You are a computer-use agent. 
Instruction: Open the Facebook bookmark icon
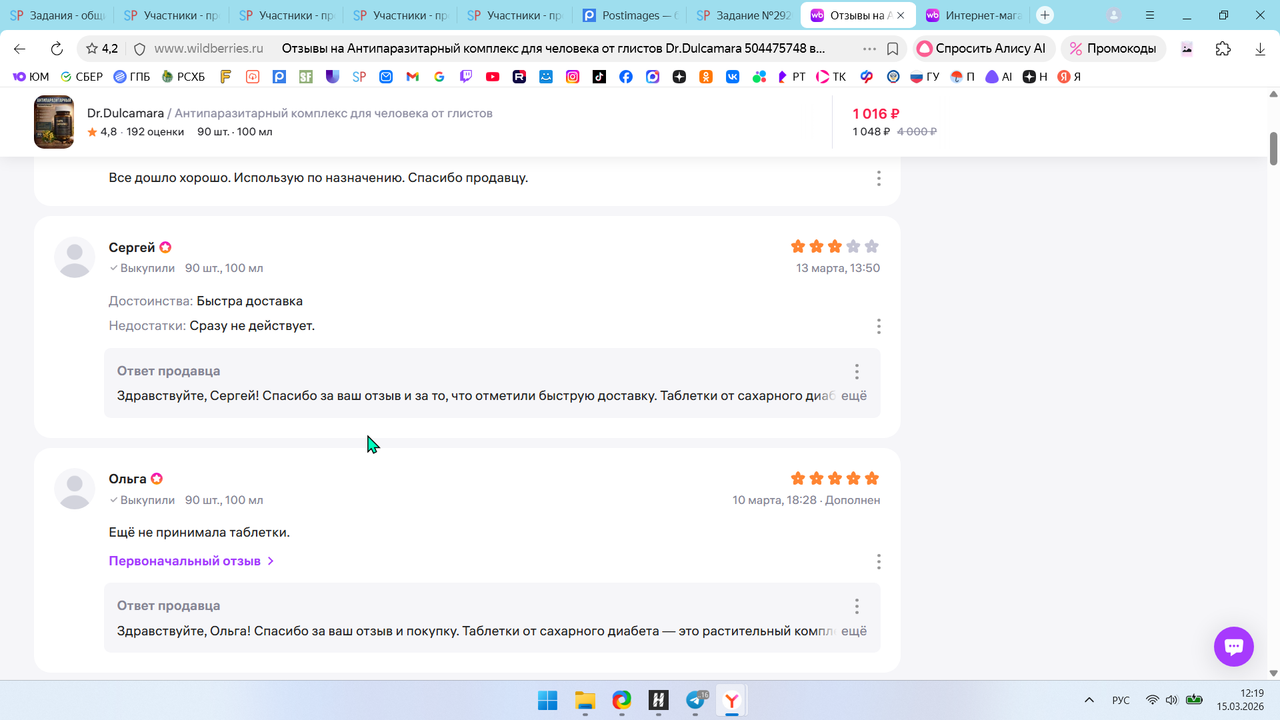tap(626, 76)
